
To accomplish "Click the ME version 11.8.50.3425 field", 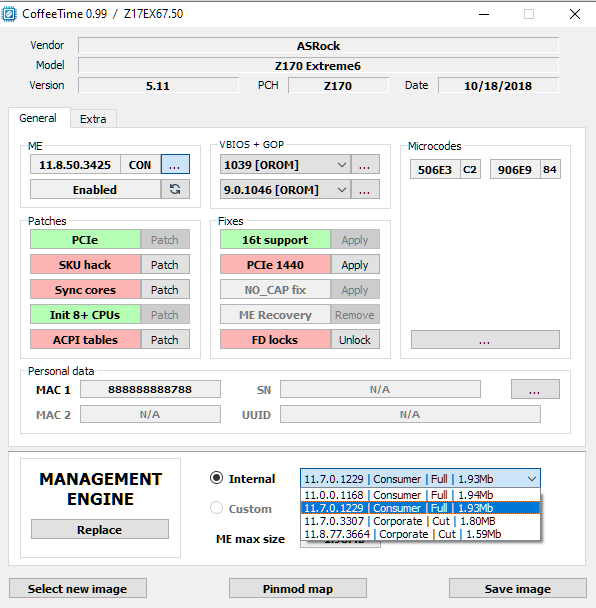I will 75,164.
